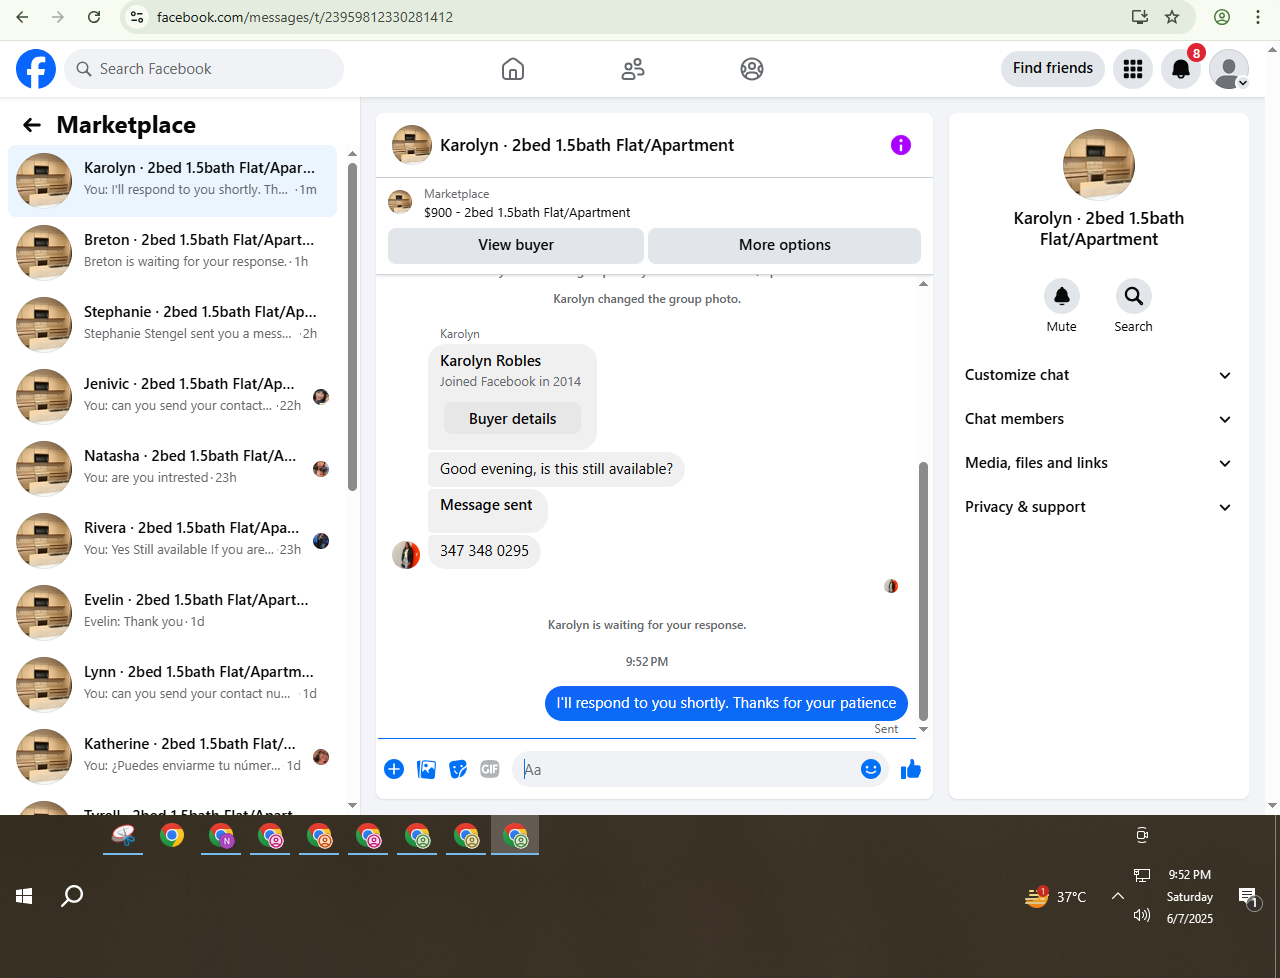Click the 347 348 0295 message bubble
This screenshot has height=978, width=1280.
click(x=484, y=551)
